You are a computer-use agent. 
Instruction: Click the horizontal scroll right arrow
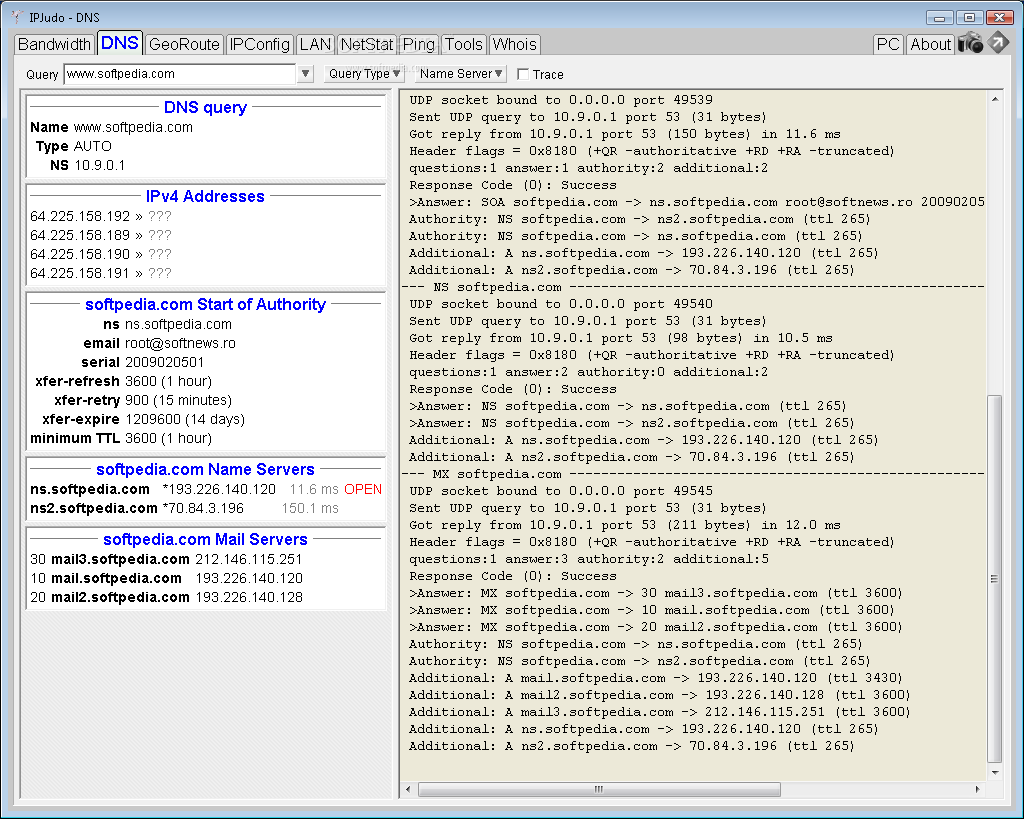(978, 790)
